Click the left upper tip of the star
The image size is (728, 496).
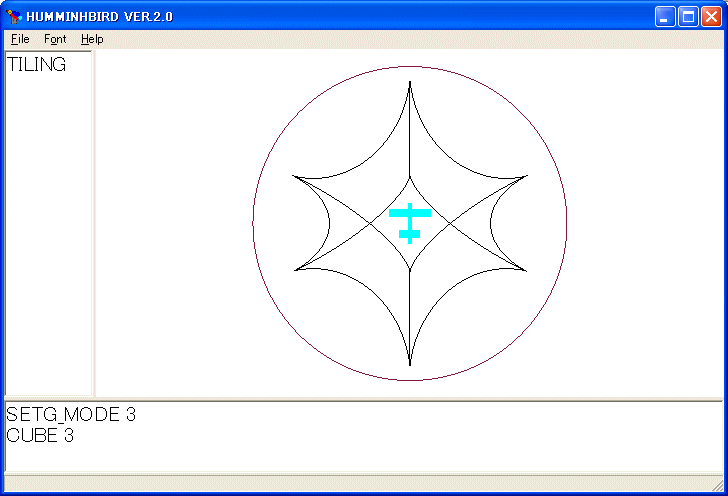pyautogui.click(x=296, y=177)
